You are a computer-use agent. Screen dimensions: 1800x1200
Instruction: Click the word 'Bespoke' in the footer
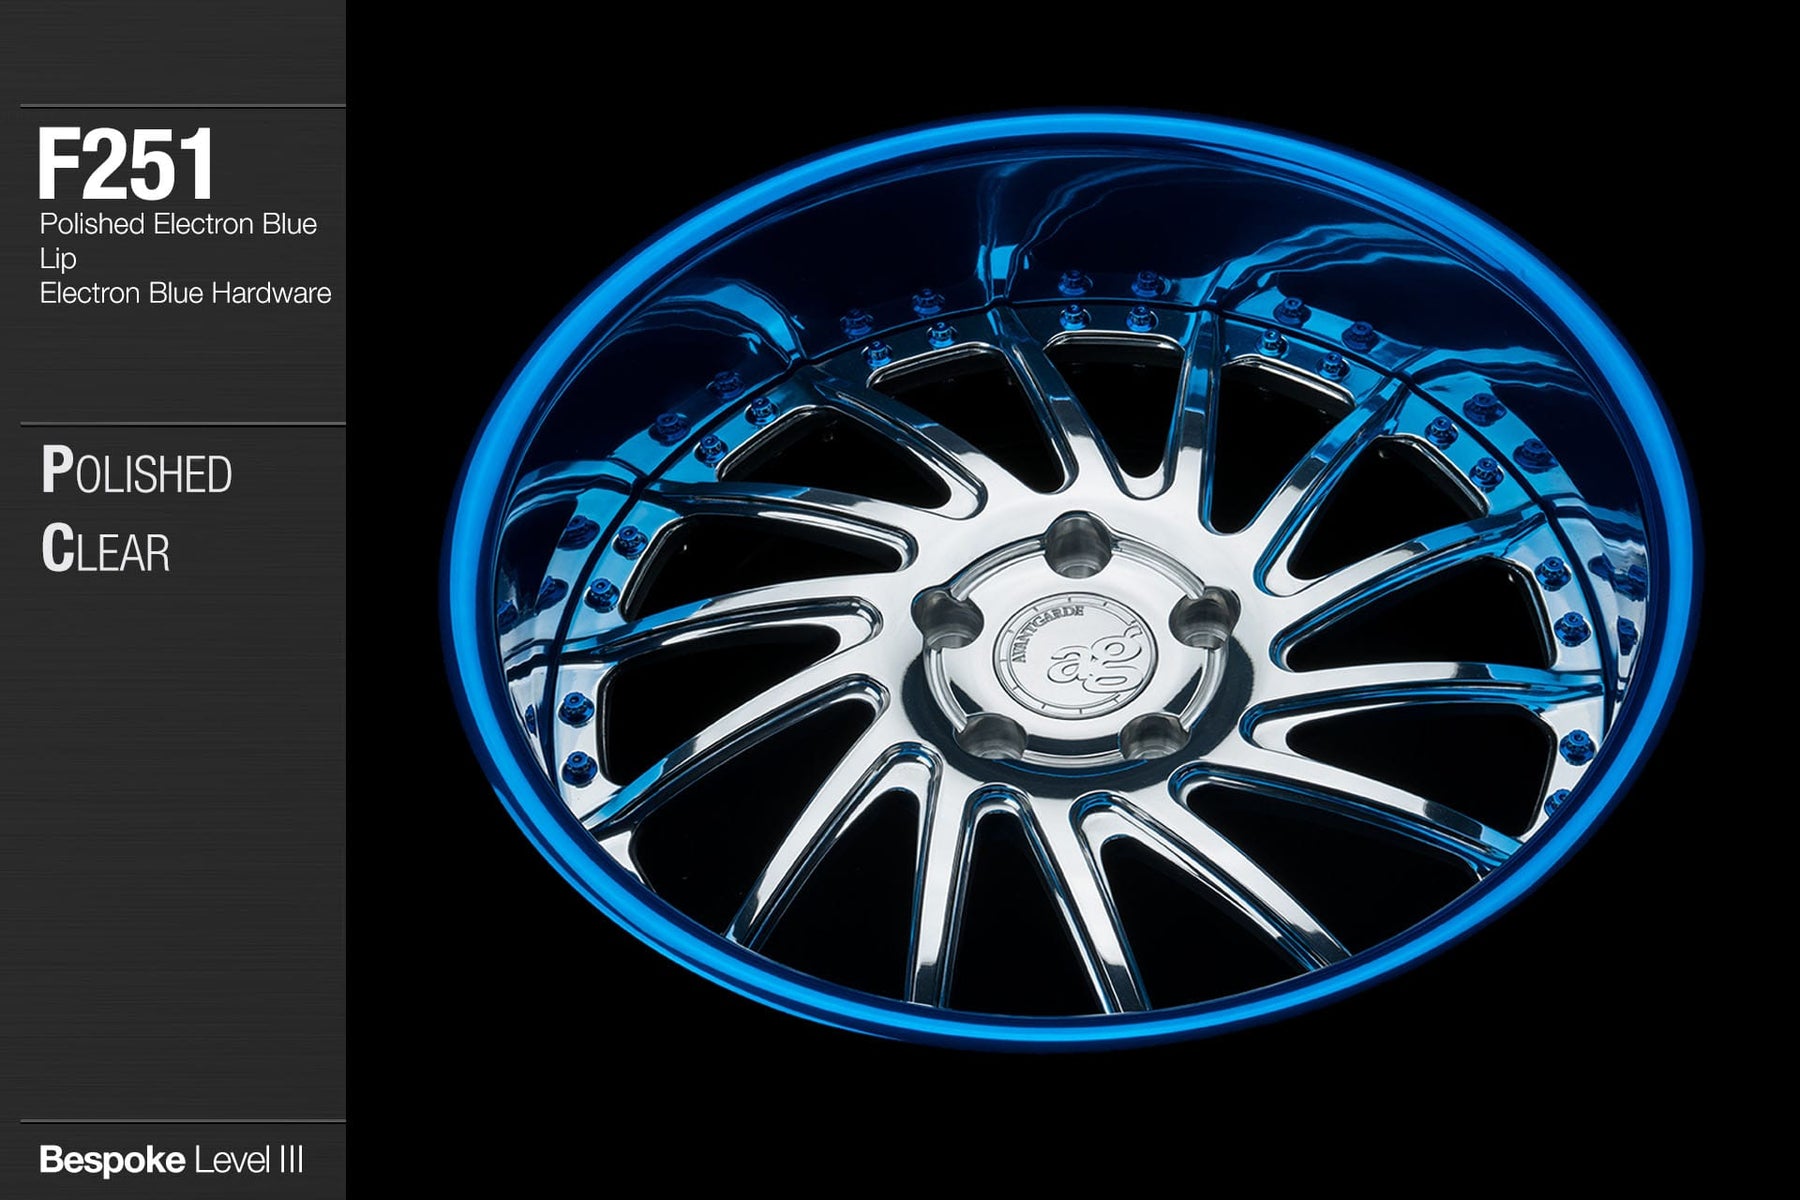pyautogui.click(x=112, y=1160)
